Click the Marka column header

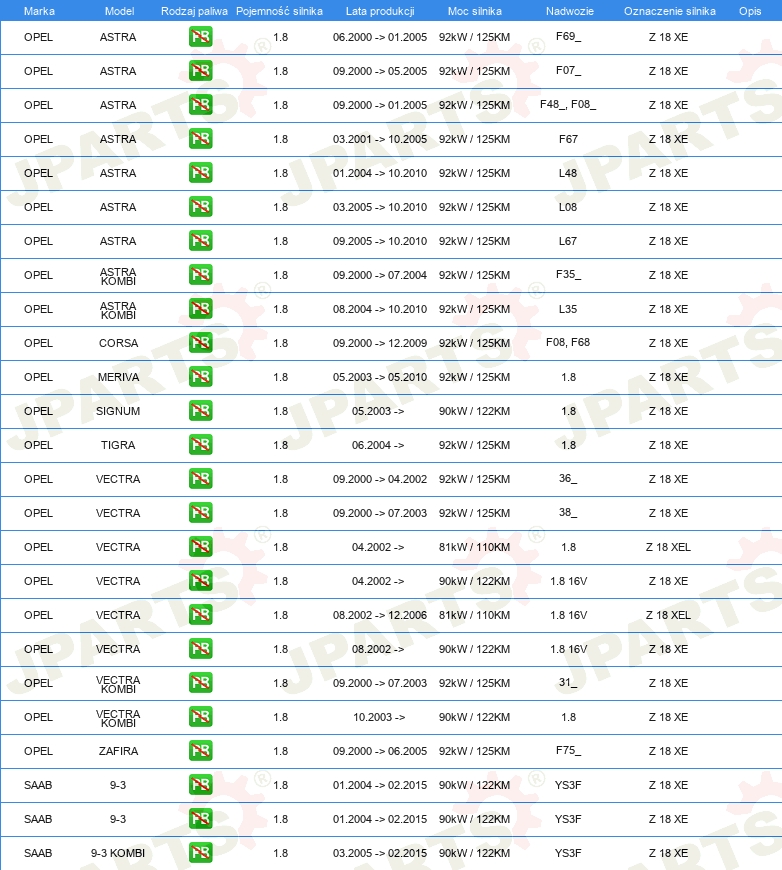point(39,11)
